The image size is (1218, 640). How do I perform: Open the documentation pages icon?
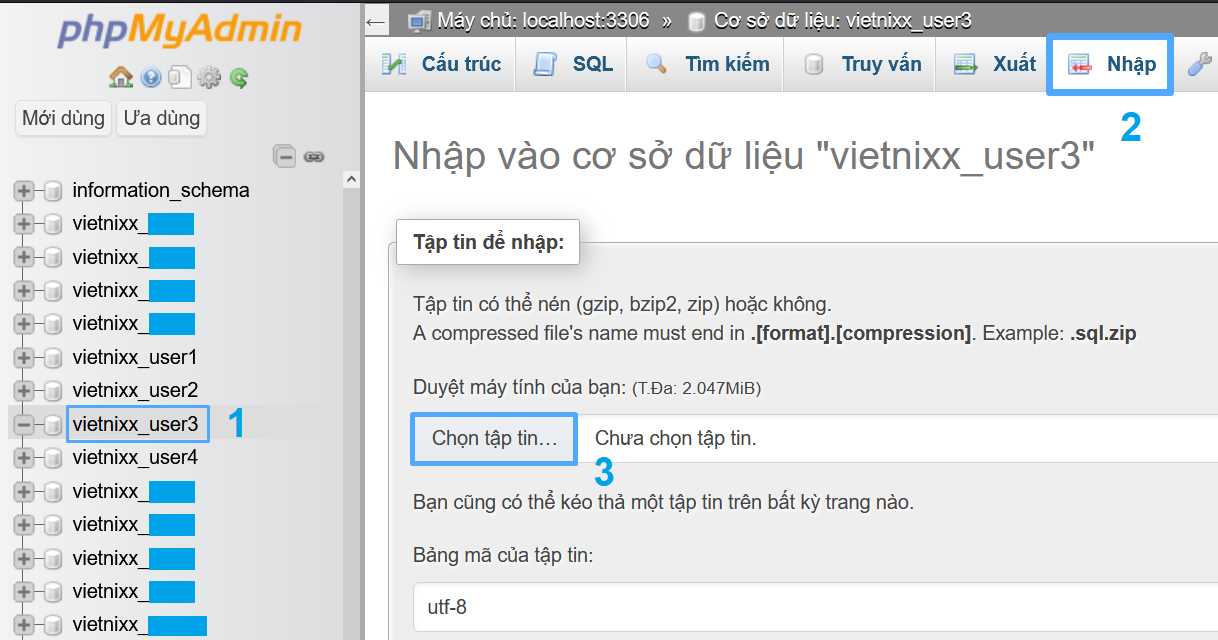179,77
